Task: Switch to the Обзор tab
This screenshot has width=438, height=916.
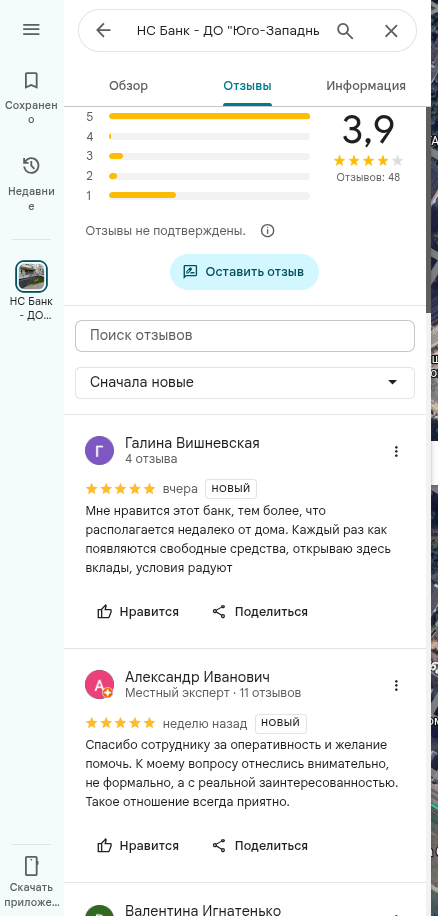Action: (x=128, y=86)
